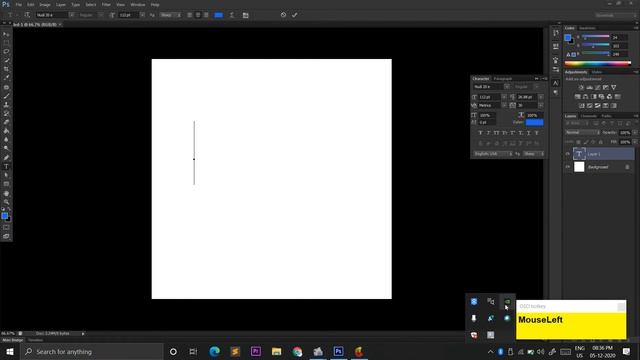Select the Brush tool
The height and width of the screenshot is (360, 640).
pyautogui.click(x=6, y=96)
